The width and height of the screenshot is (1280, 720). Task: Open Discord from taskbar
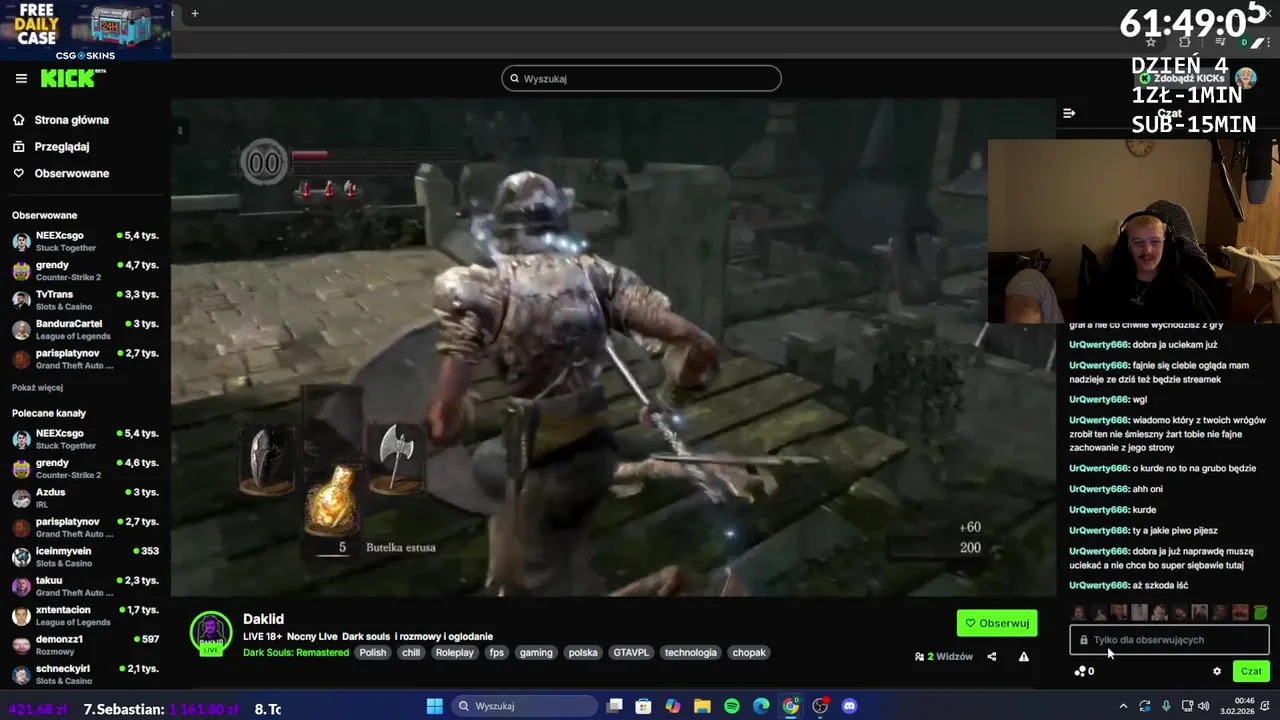point(850,706)
